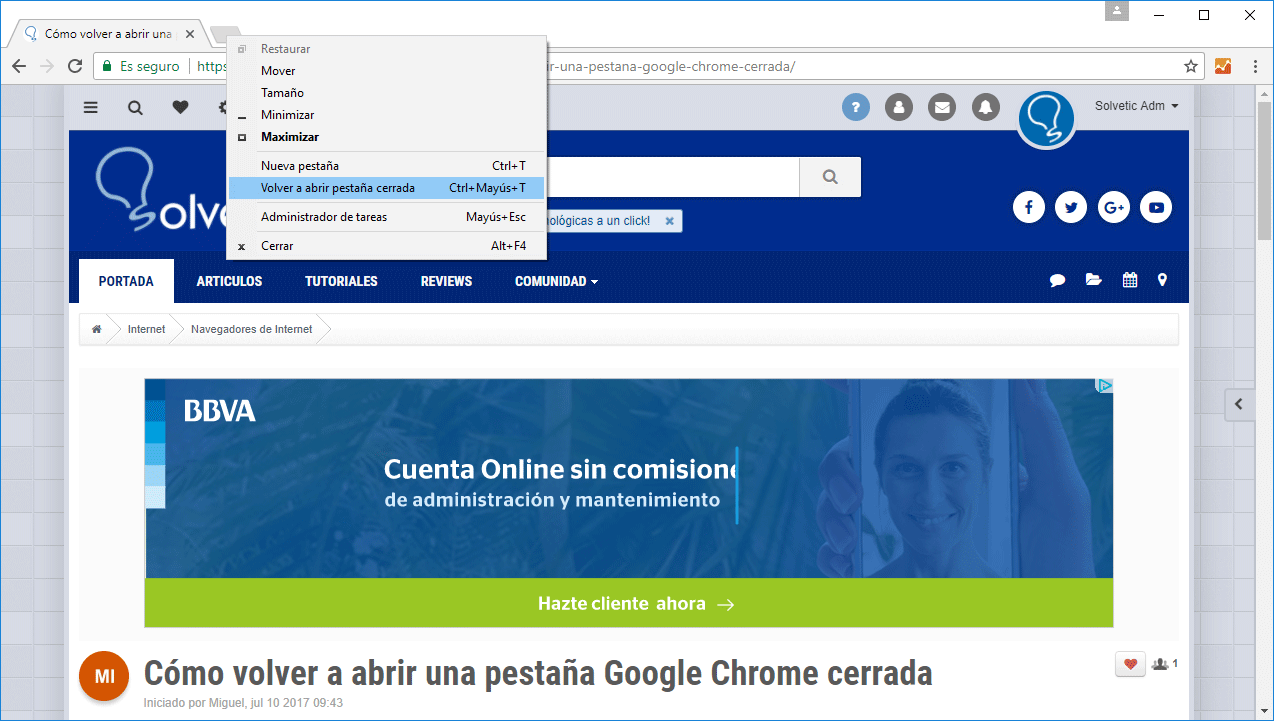Open Solvetic's Facebook page icon
Screen dimensions: 1274x721
[x=1028, y=207]
